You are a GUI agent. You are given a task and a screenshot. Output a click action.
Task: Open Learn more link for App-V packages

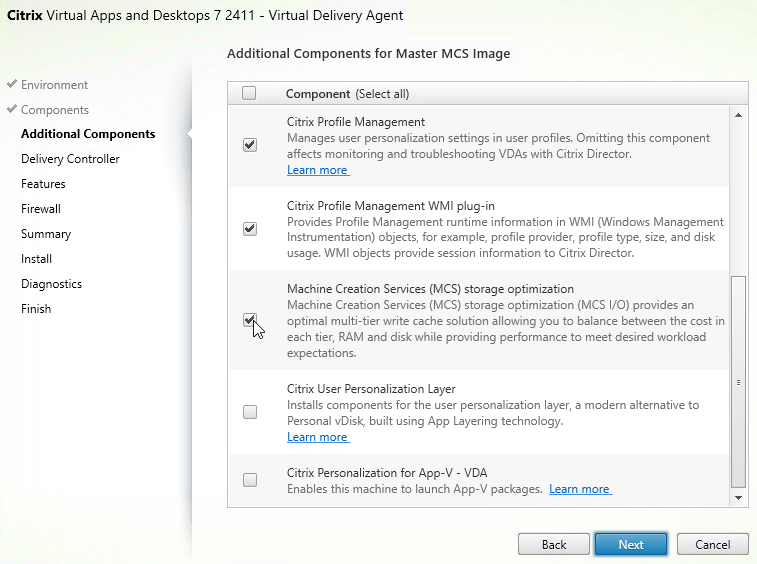[x=580, y=489]
